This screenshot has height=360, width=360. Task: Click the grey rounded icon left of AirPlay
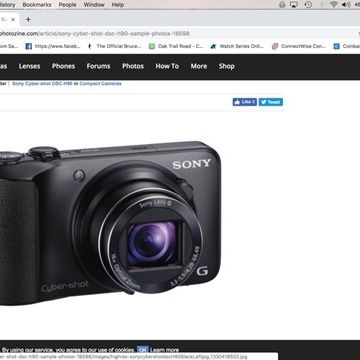tap(282, 4)
